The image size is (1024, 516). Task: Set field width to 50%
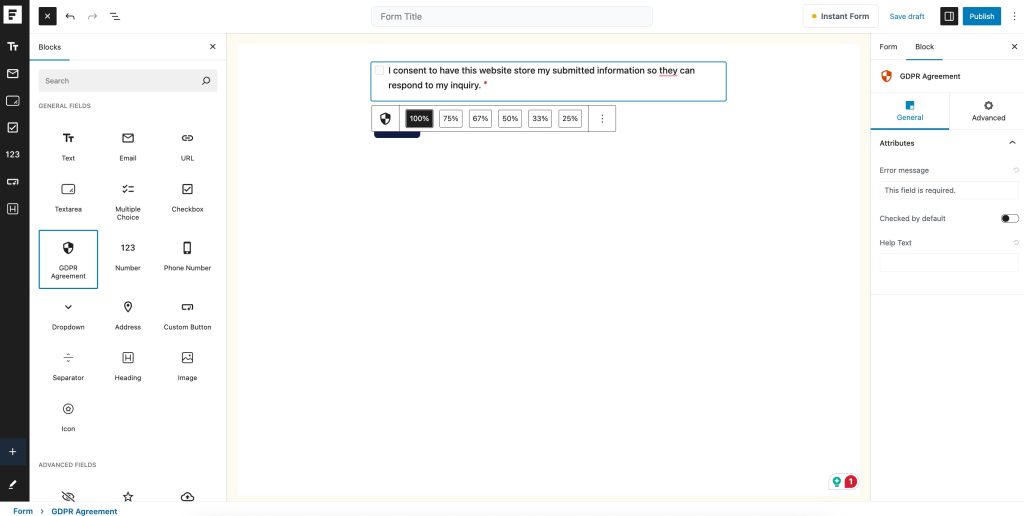click(x=510, y=118)
